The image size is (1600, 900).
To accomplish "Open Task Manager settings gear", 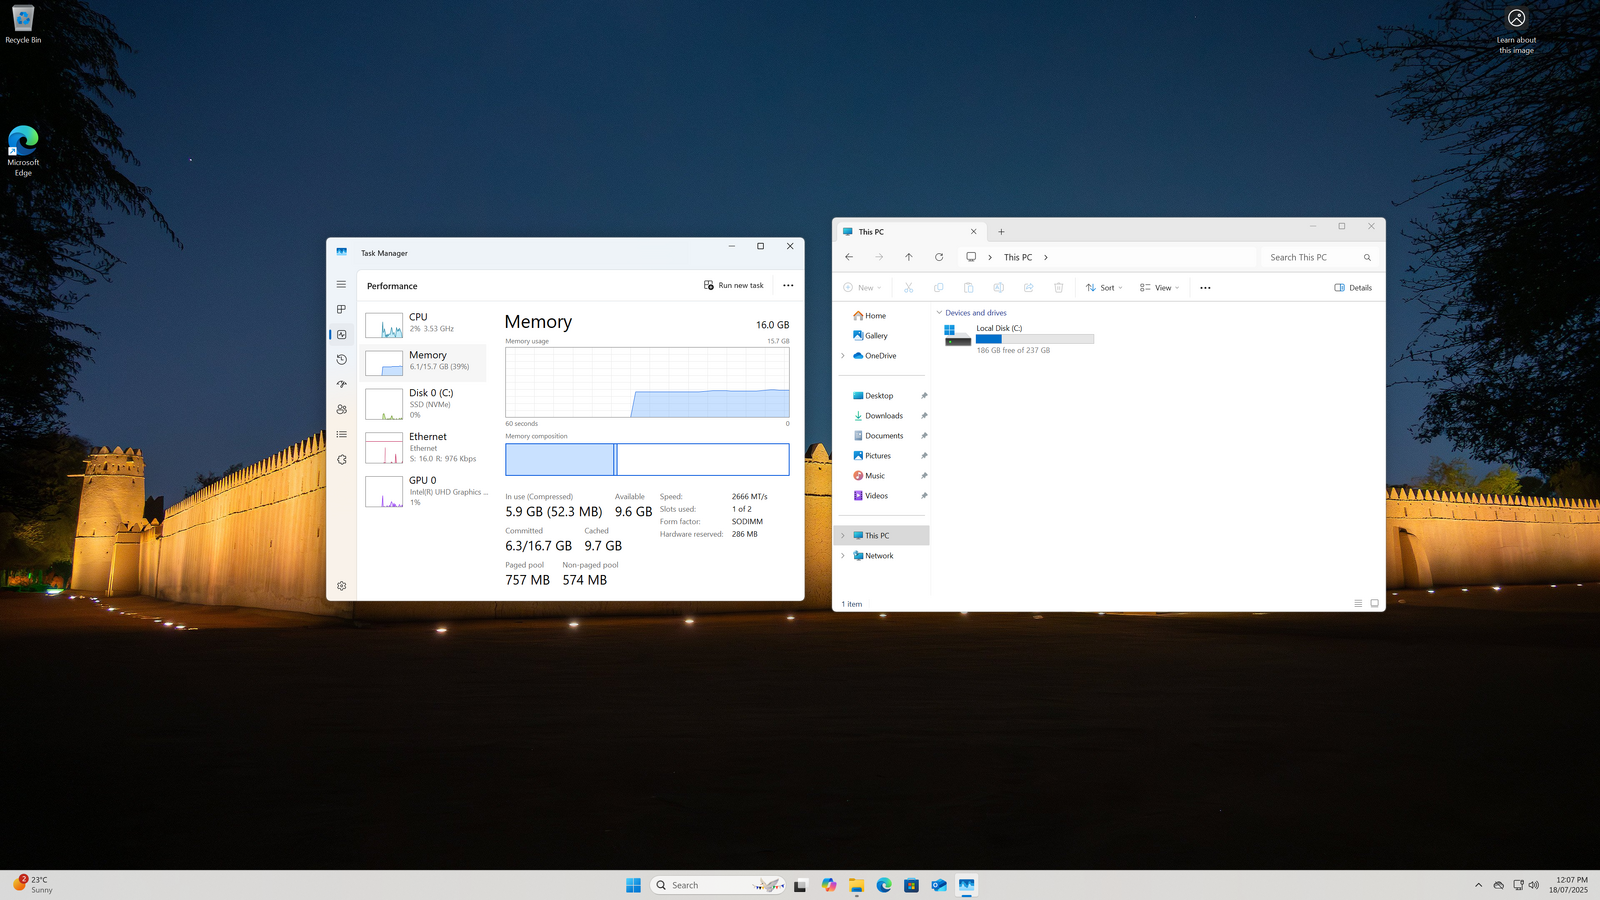I will 341,586.
